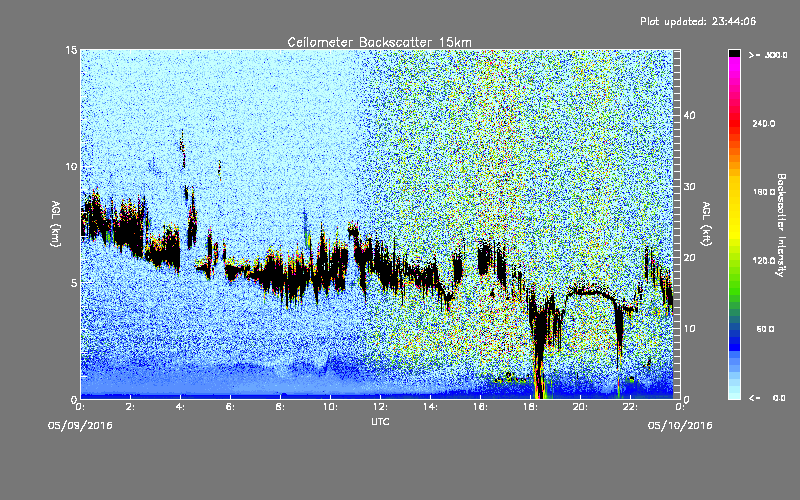This screenshot has height=500, width=800.
Task: Click the 6: hour tick label
Action: click(231, 407)
